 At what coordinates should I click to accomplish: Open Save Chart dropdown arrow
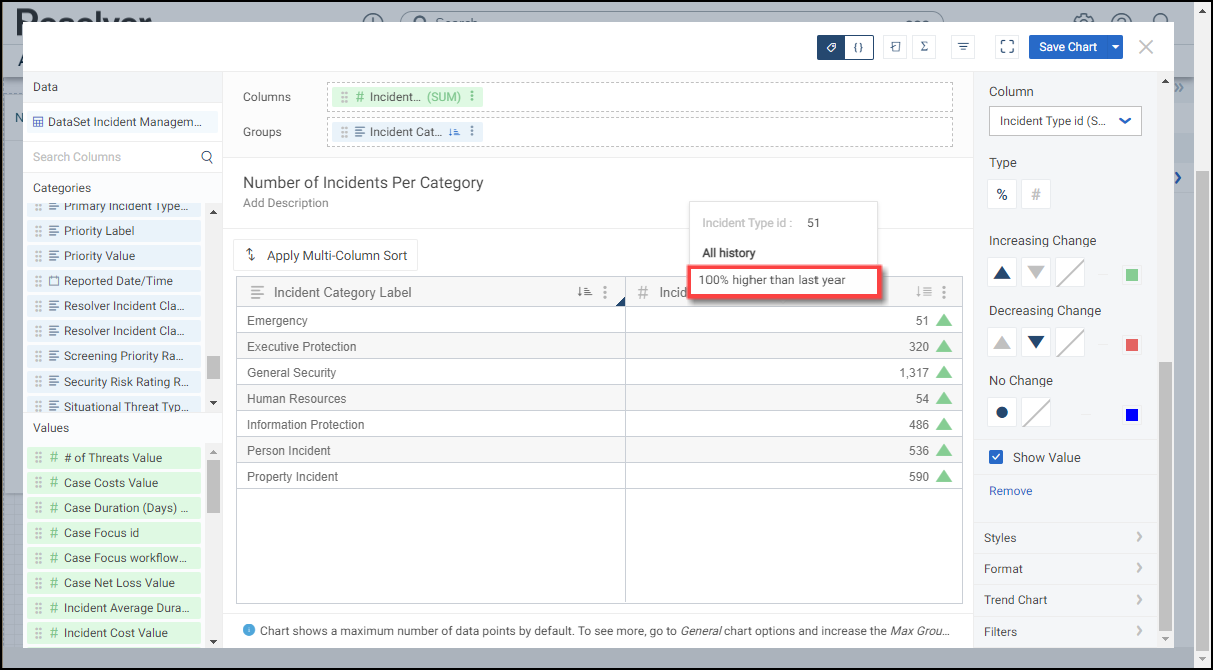[1116, 47]
